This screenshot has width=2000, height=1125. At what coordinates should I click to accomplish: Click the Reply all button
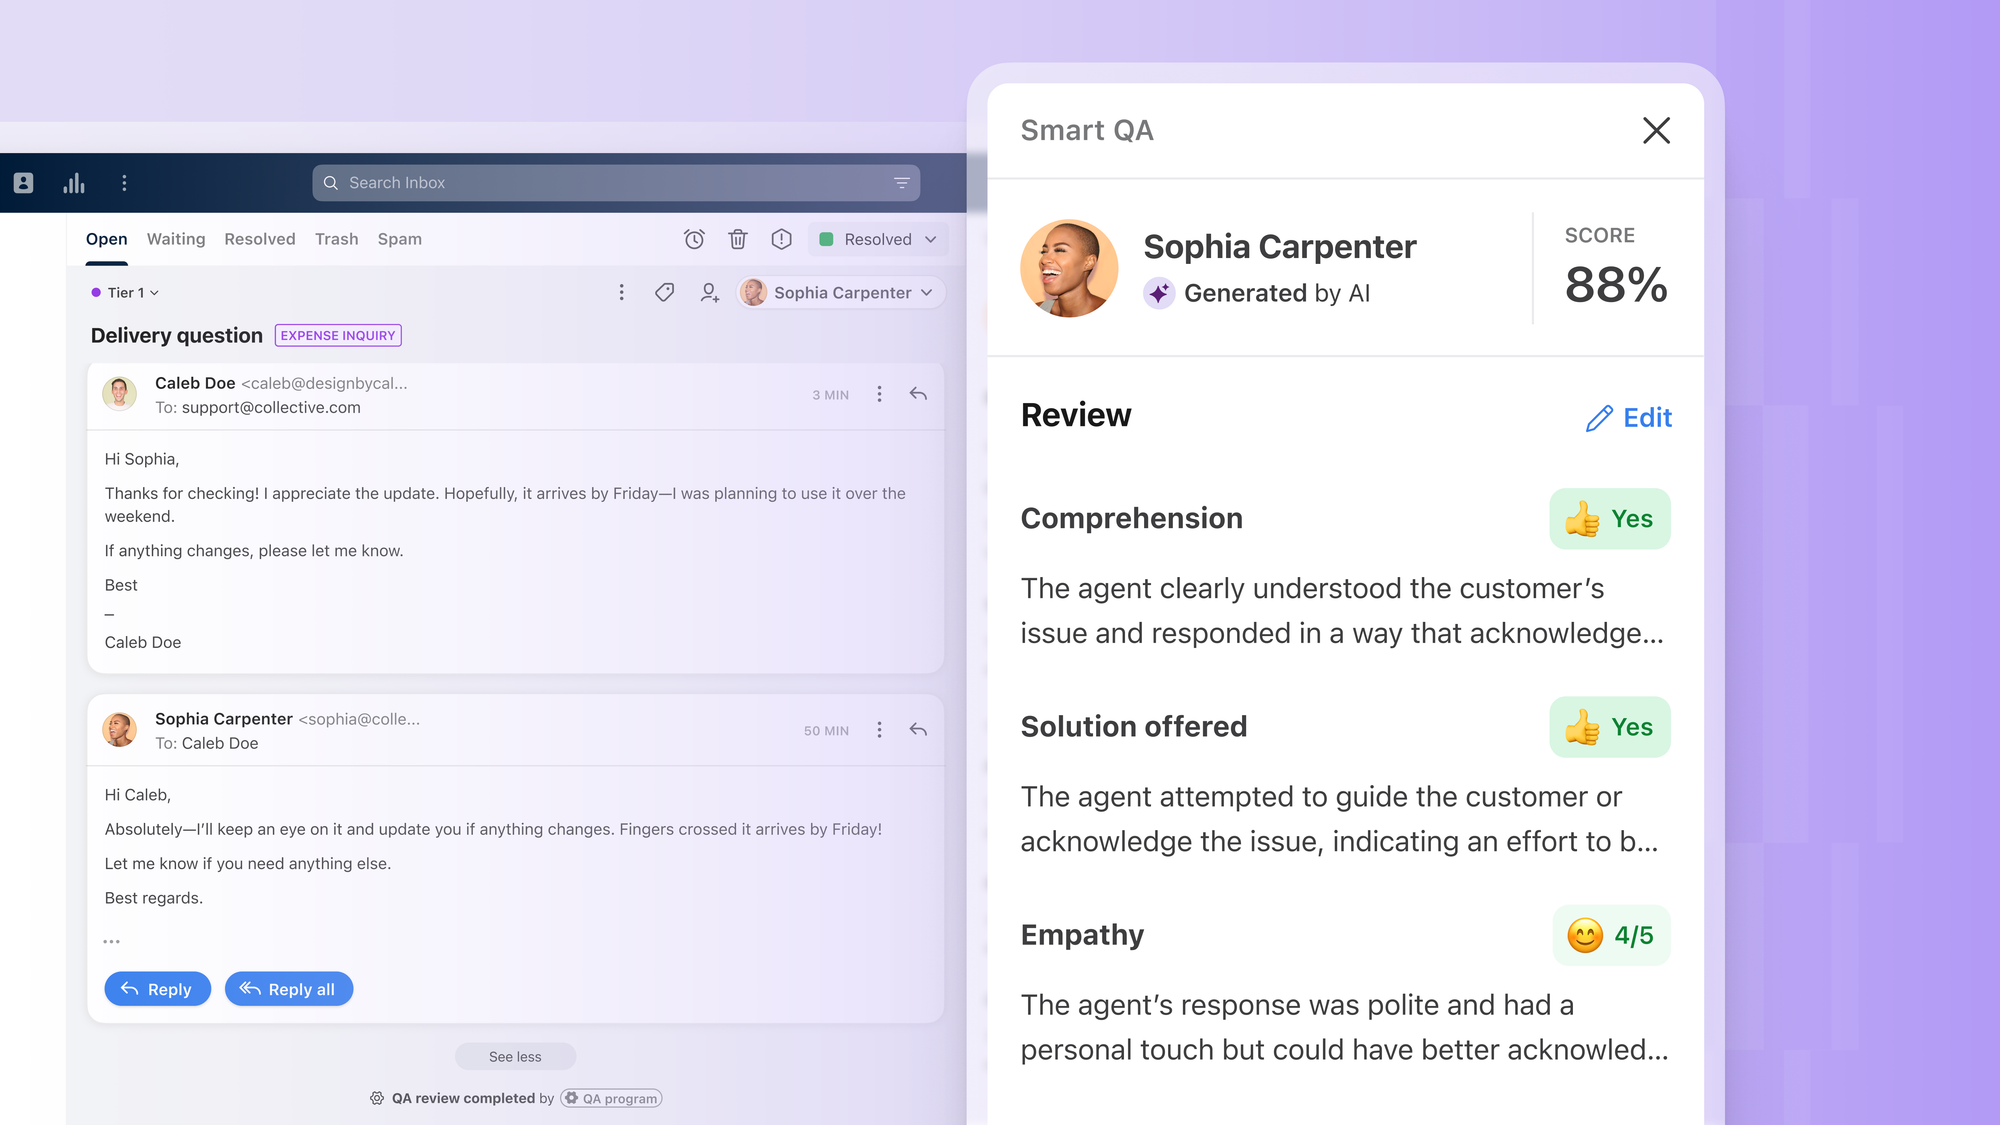pos(288,988)
